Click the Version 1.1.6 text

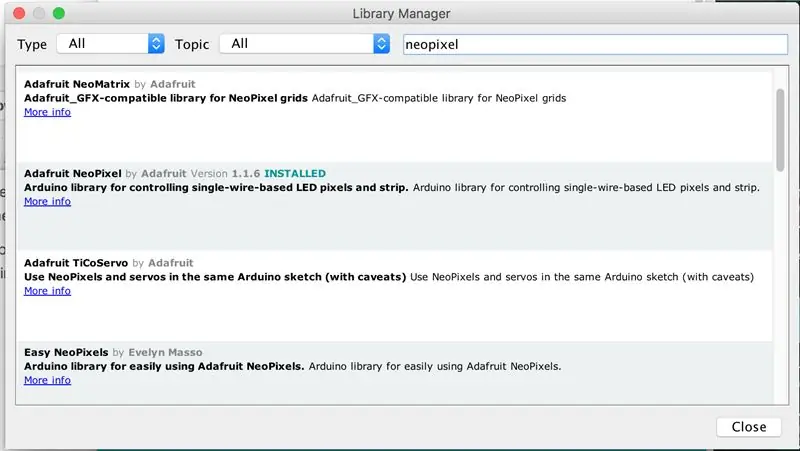(226, 173)
